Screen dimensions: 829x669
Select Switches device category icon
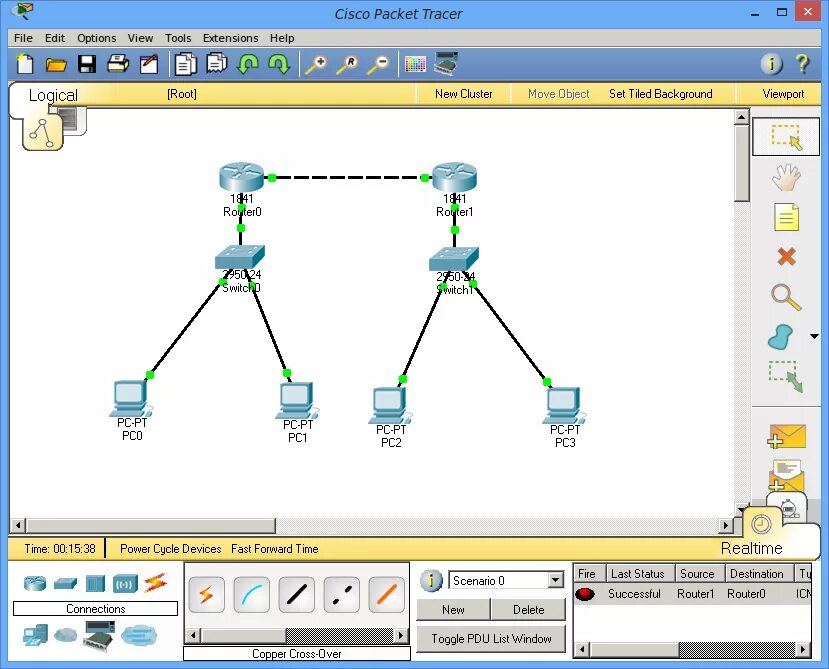click(x=66, y=583)
